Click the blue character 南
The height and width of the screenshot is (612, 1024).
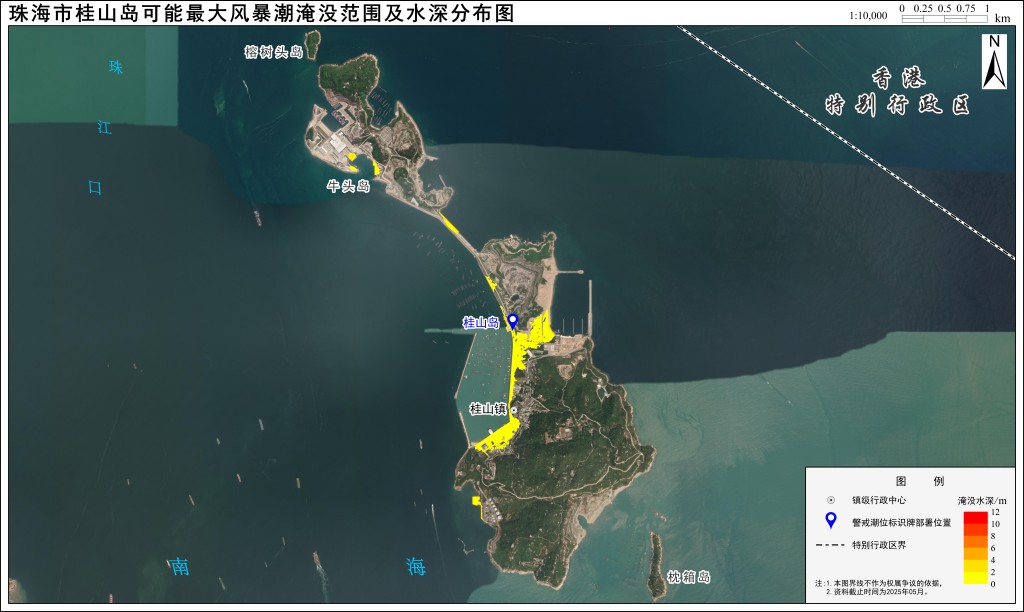pos(180,566)
